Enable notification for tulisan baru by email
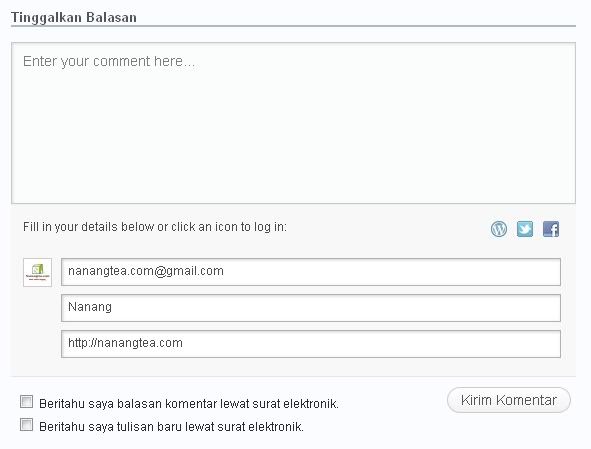Screen dimensions: 591x449 (x=26, y=424)
